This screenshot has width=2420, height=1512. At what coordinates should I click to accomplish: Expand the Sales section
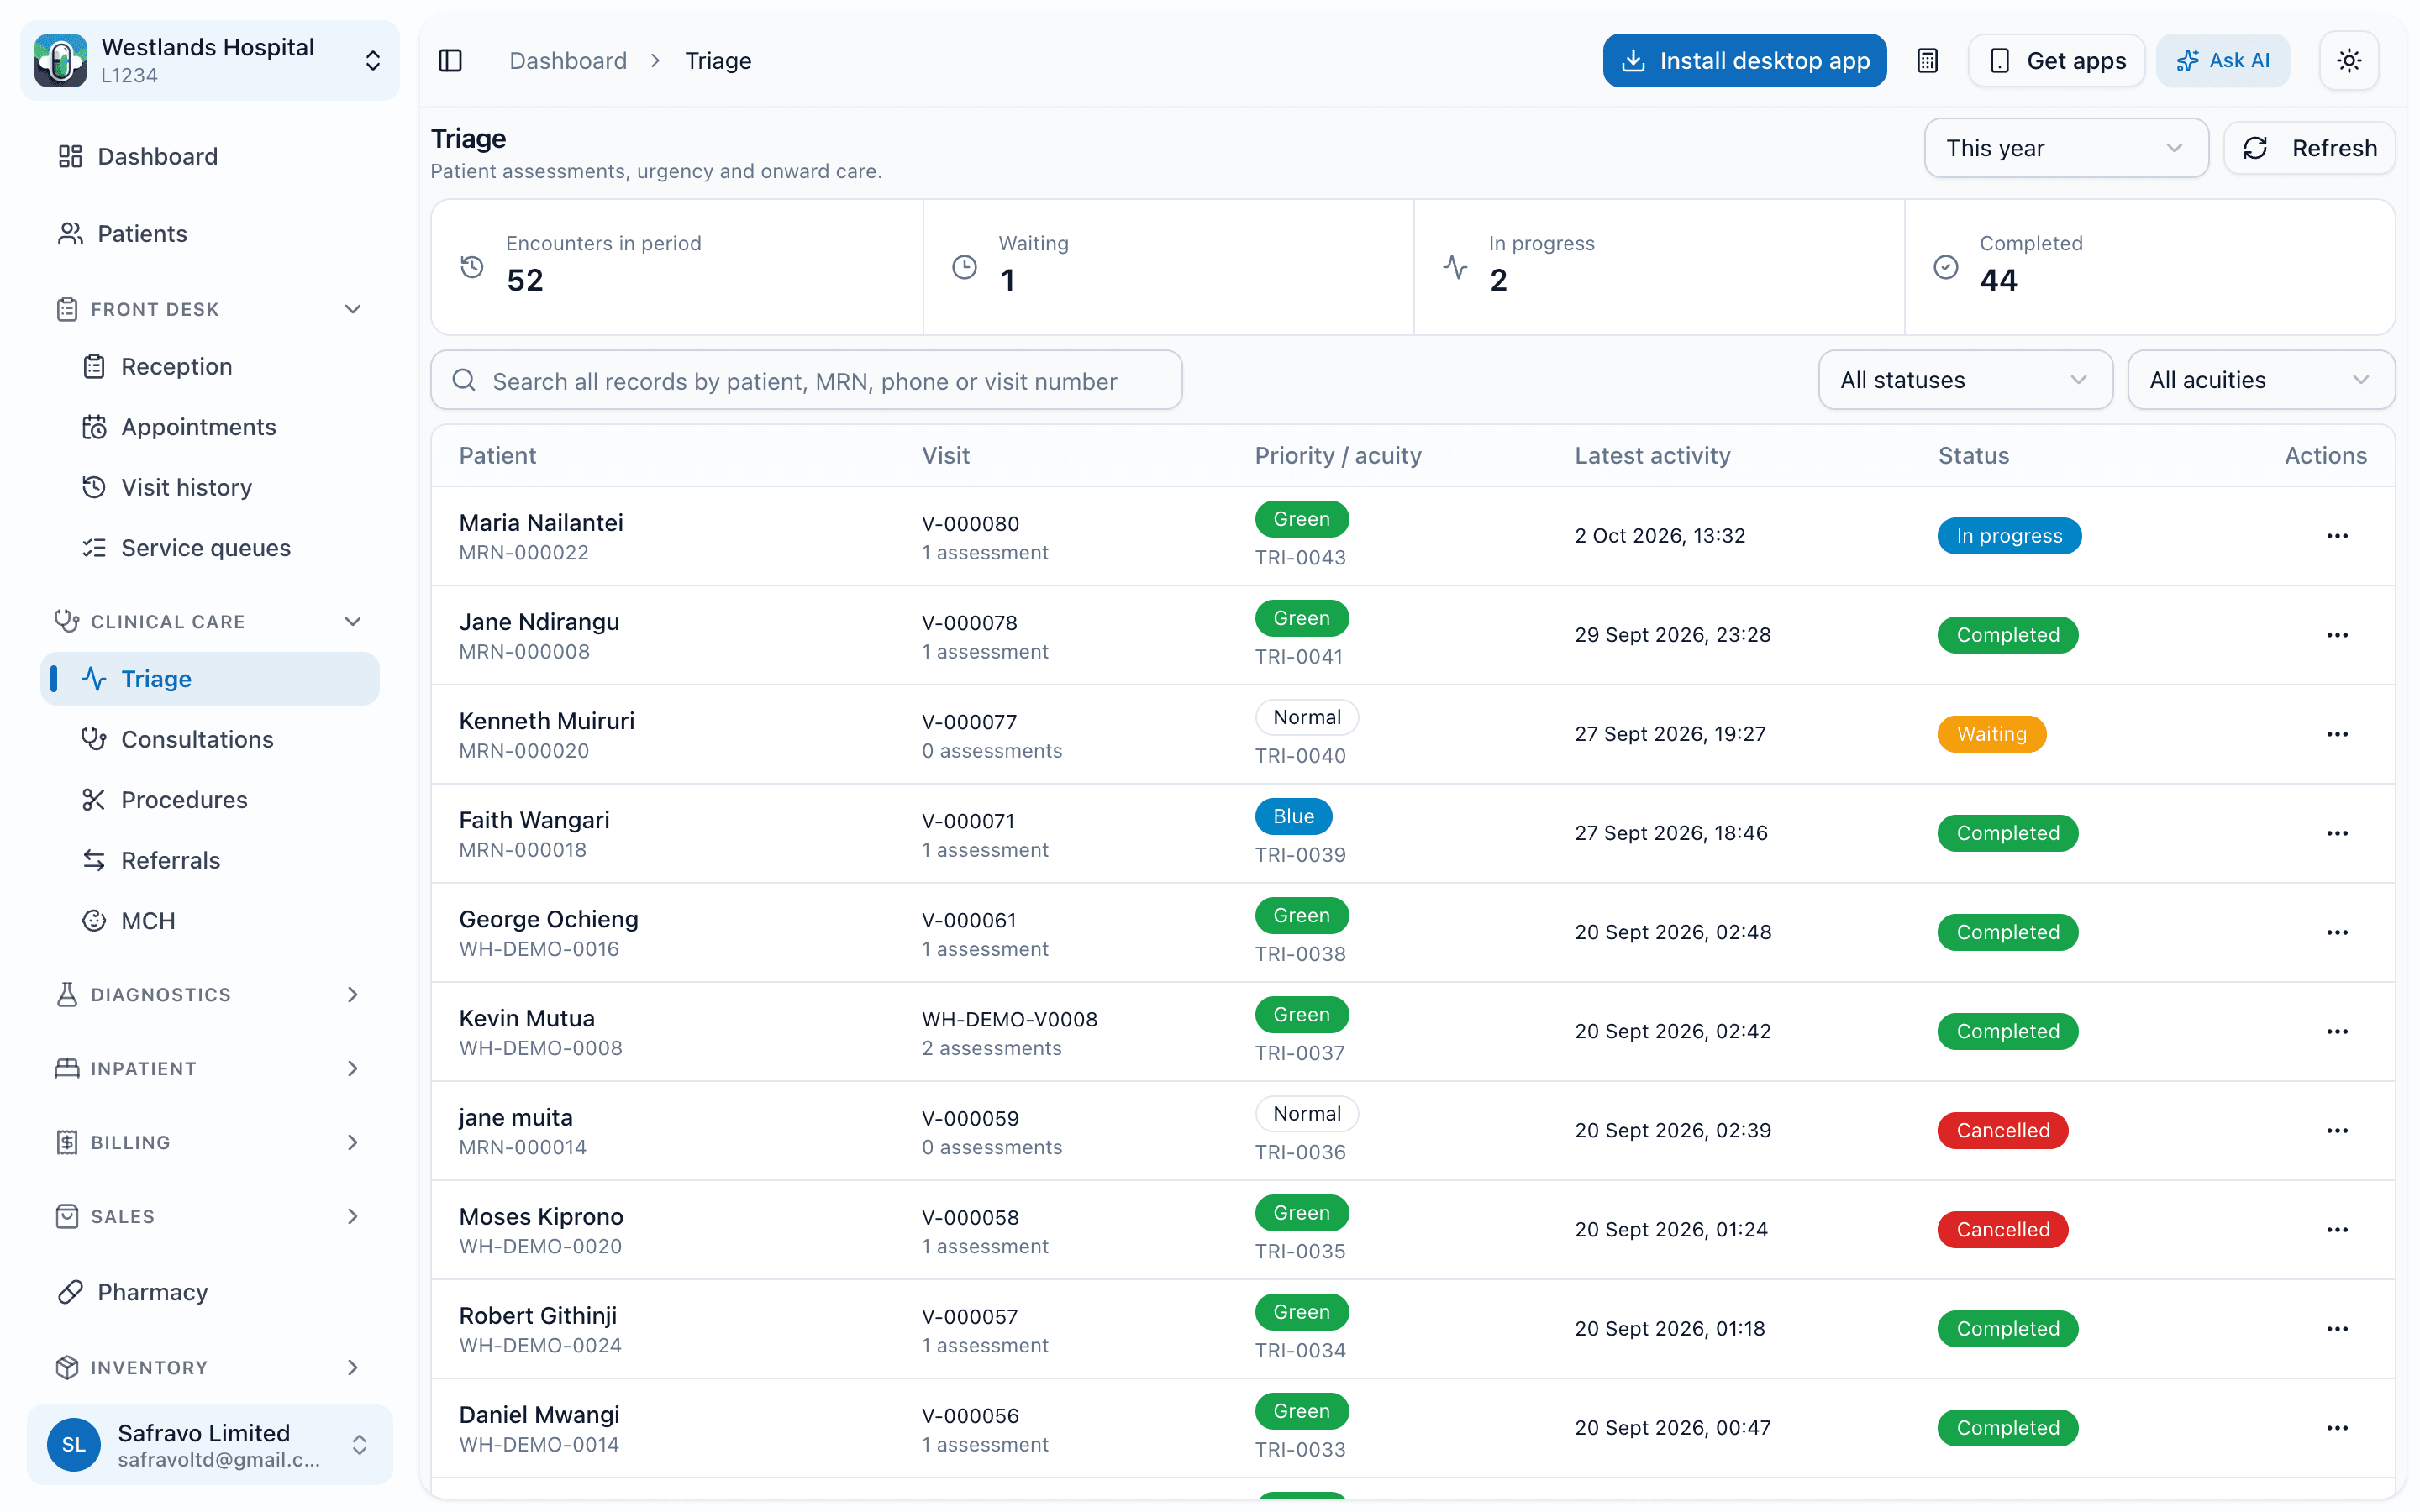pos(210,1216)
